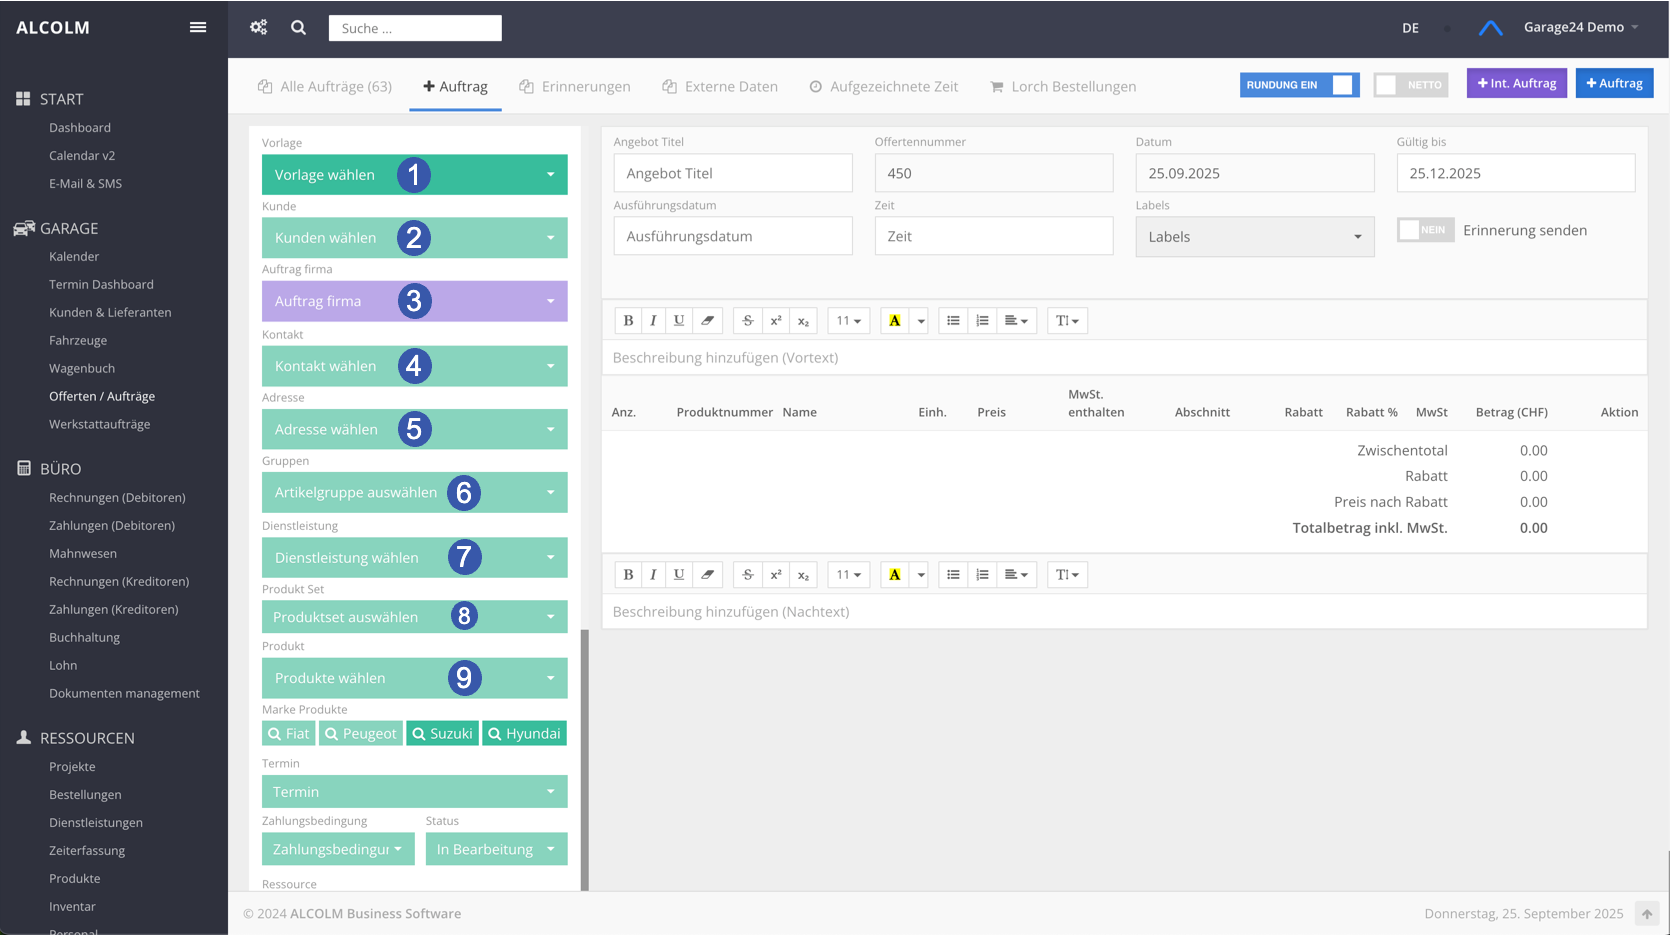This screenshot has width=1671, height=935.
Task: Click the purple Int. Auftrag button
Action: coord(1516,83)
